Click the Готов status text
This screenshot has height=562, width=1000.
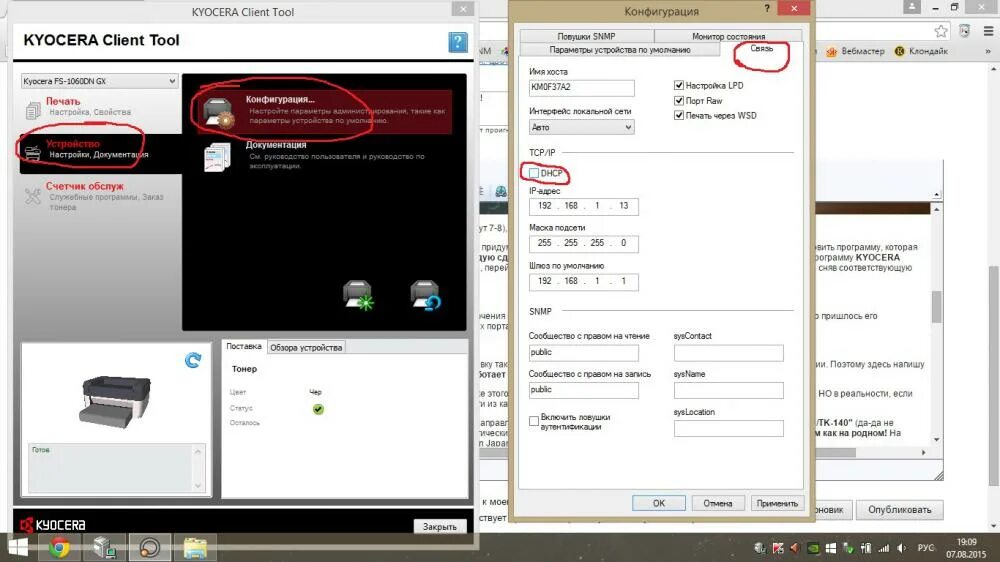click(x=41, y=450)
